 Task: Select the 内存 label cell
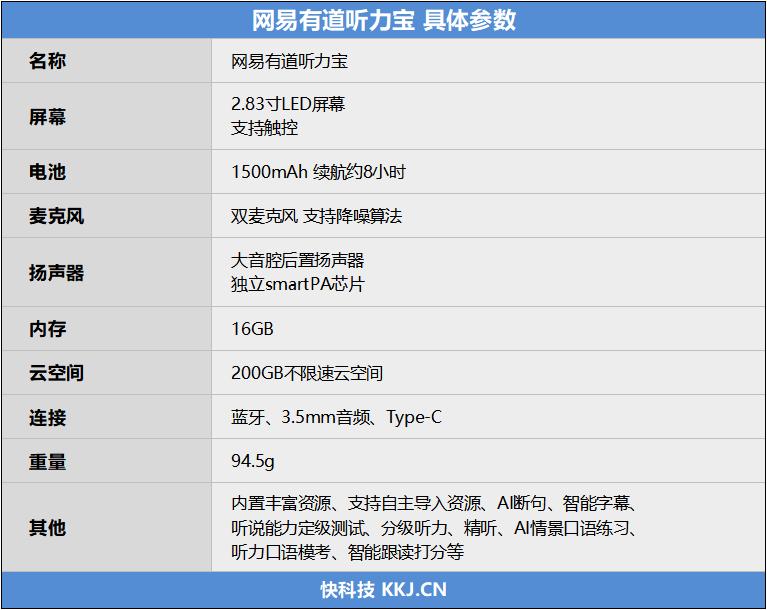tap(107, 329)
